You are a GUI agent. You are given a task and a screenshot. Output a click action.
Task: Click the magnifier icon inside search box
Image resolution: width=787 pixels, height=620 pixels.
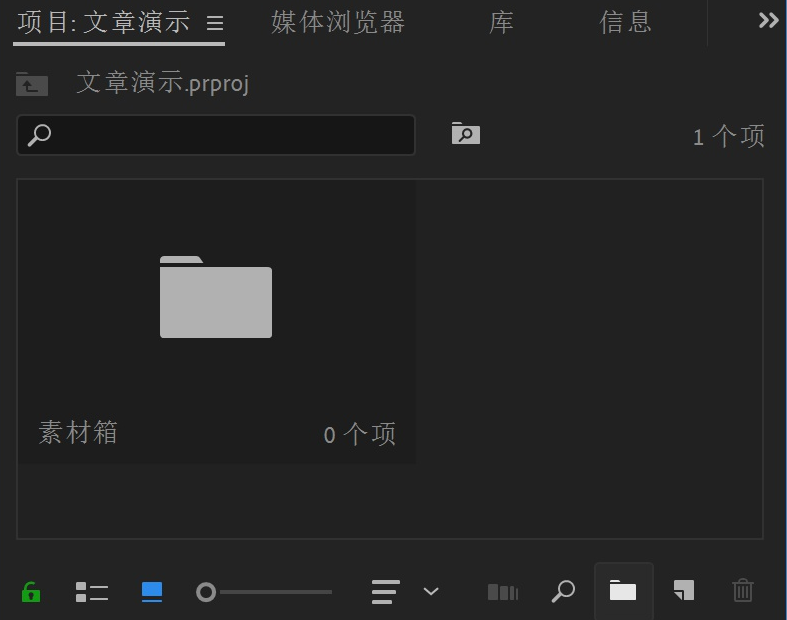pos(39,135)
